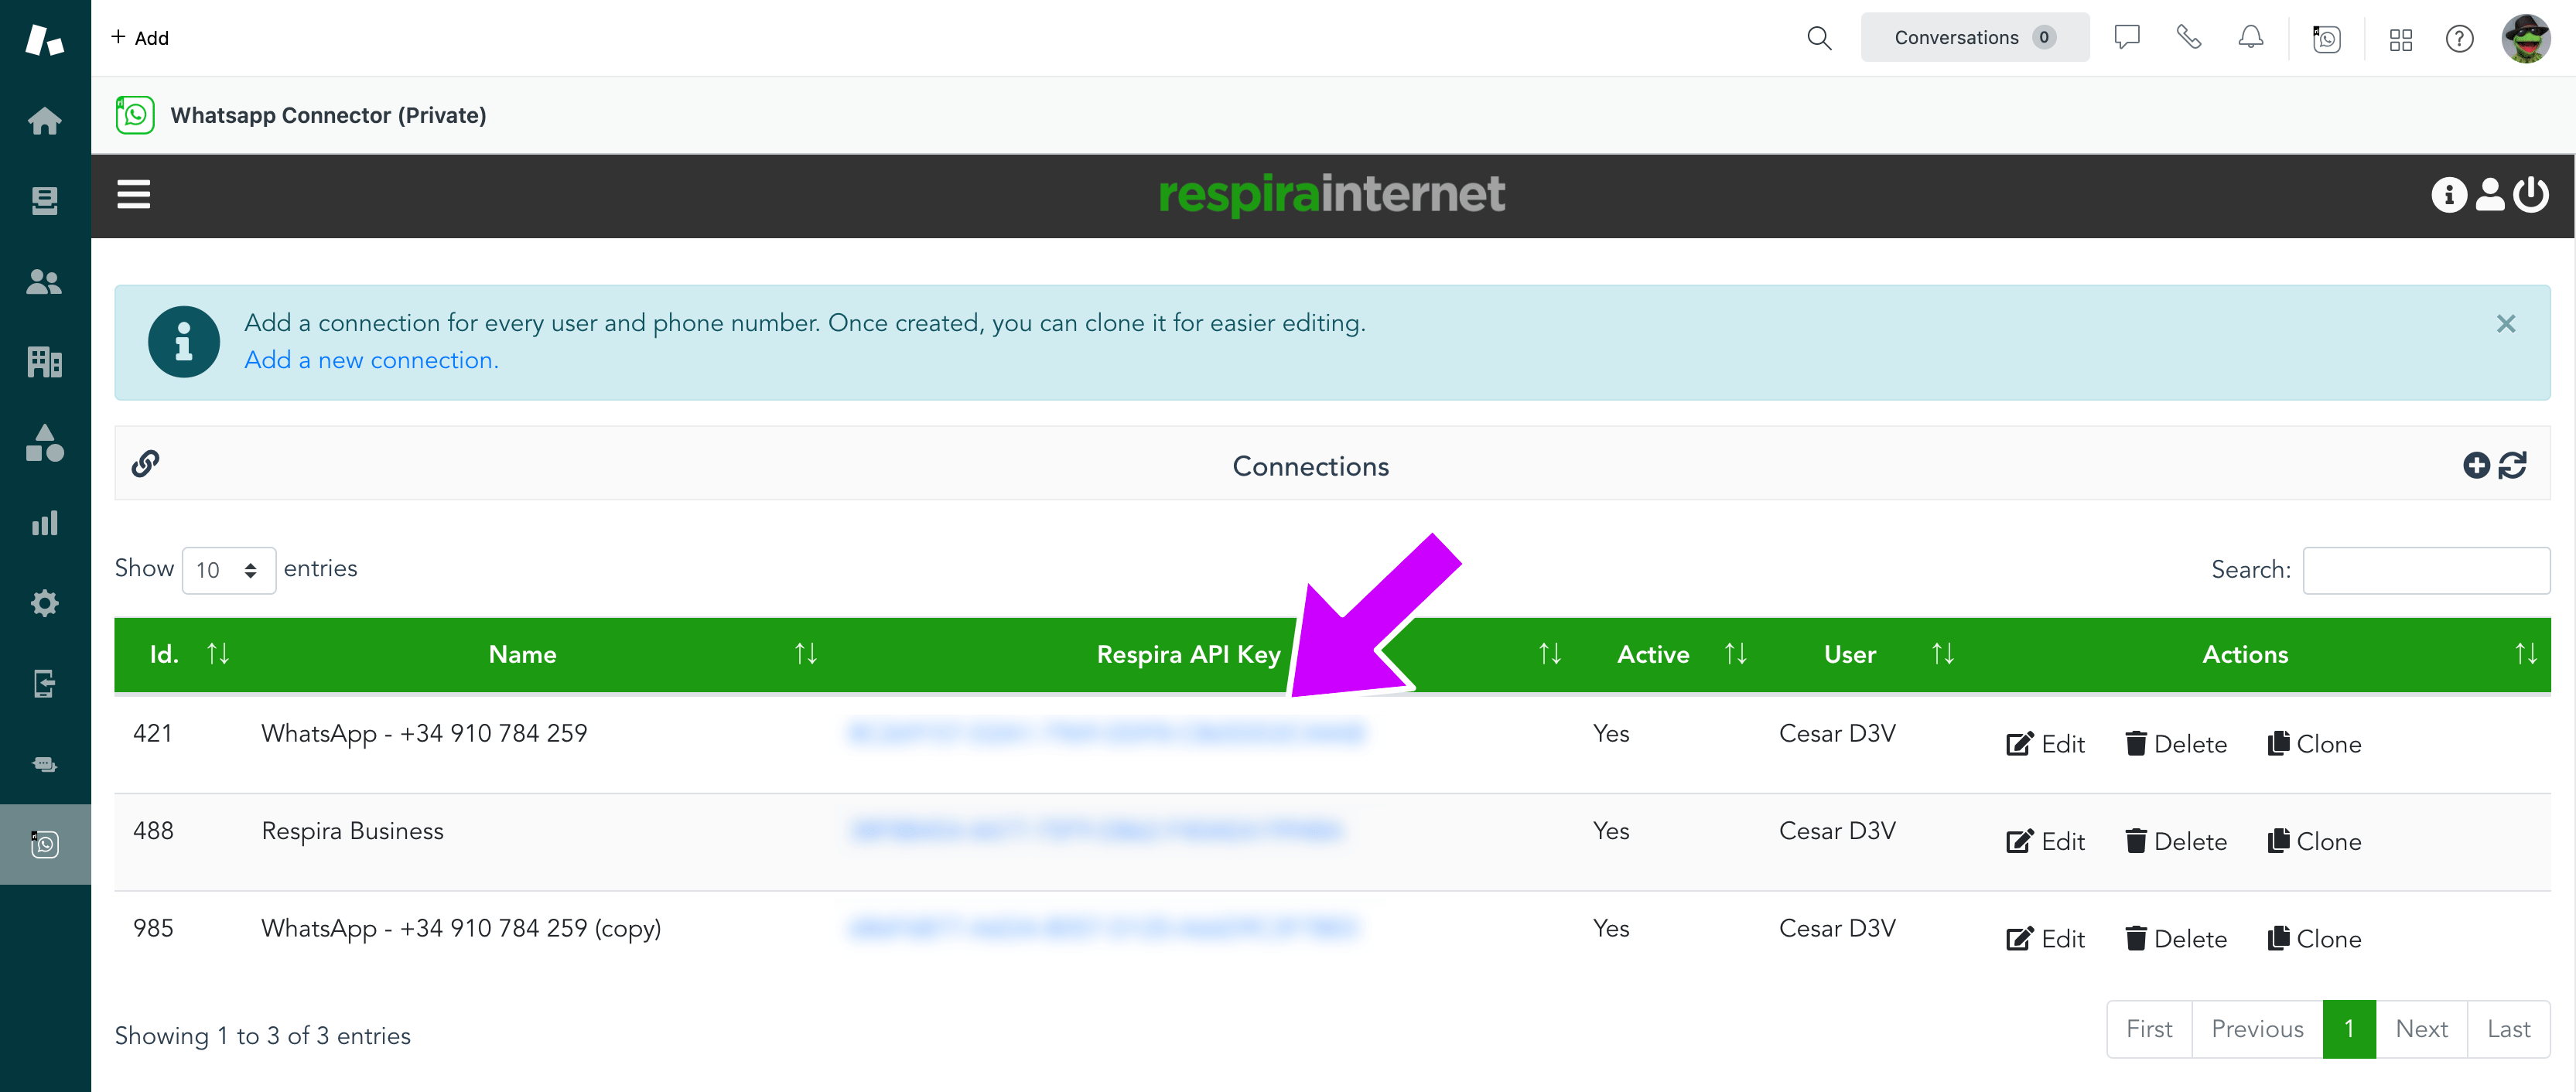The width and height of the screenshot is (2576, 1092).
Task: Open the Contacts people icon in sidebar
Action: click(x=44, y=282)
